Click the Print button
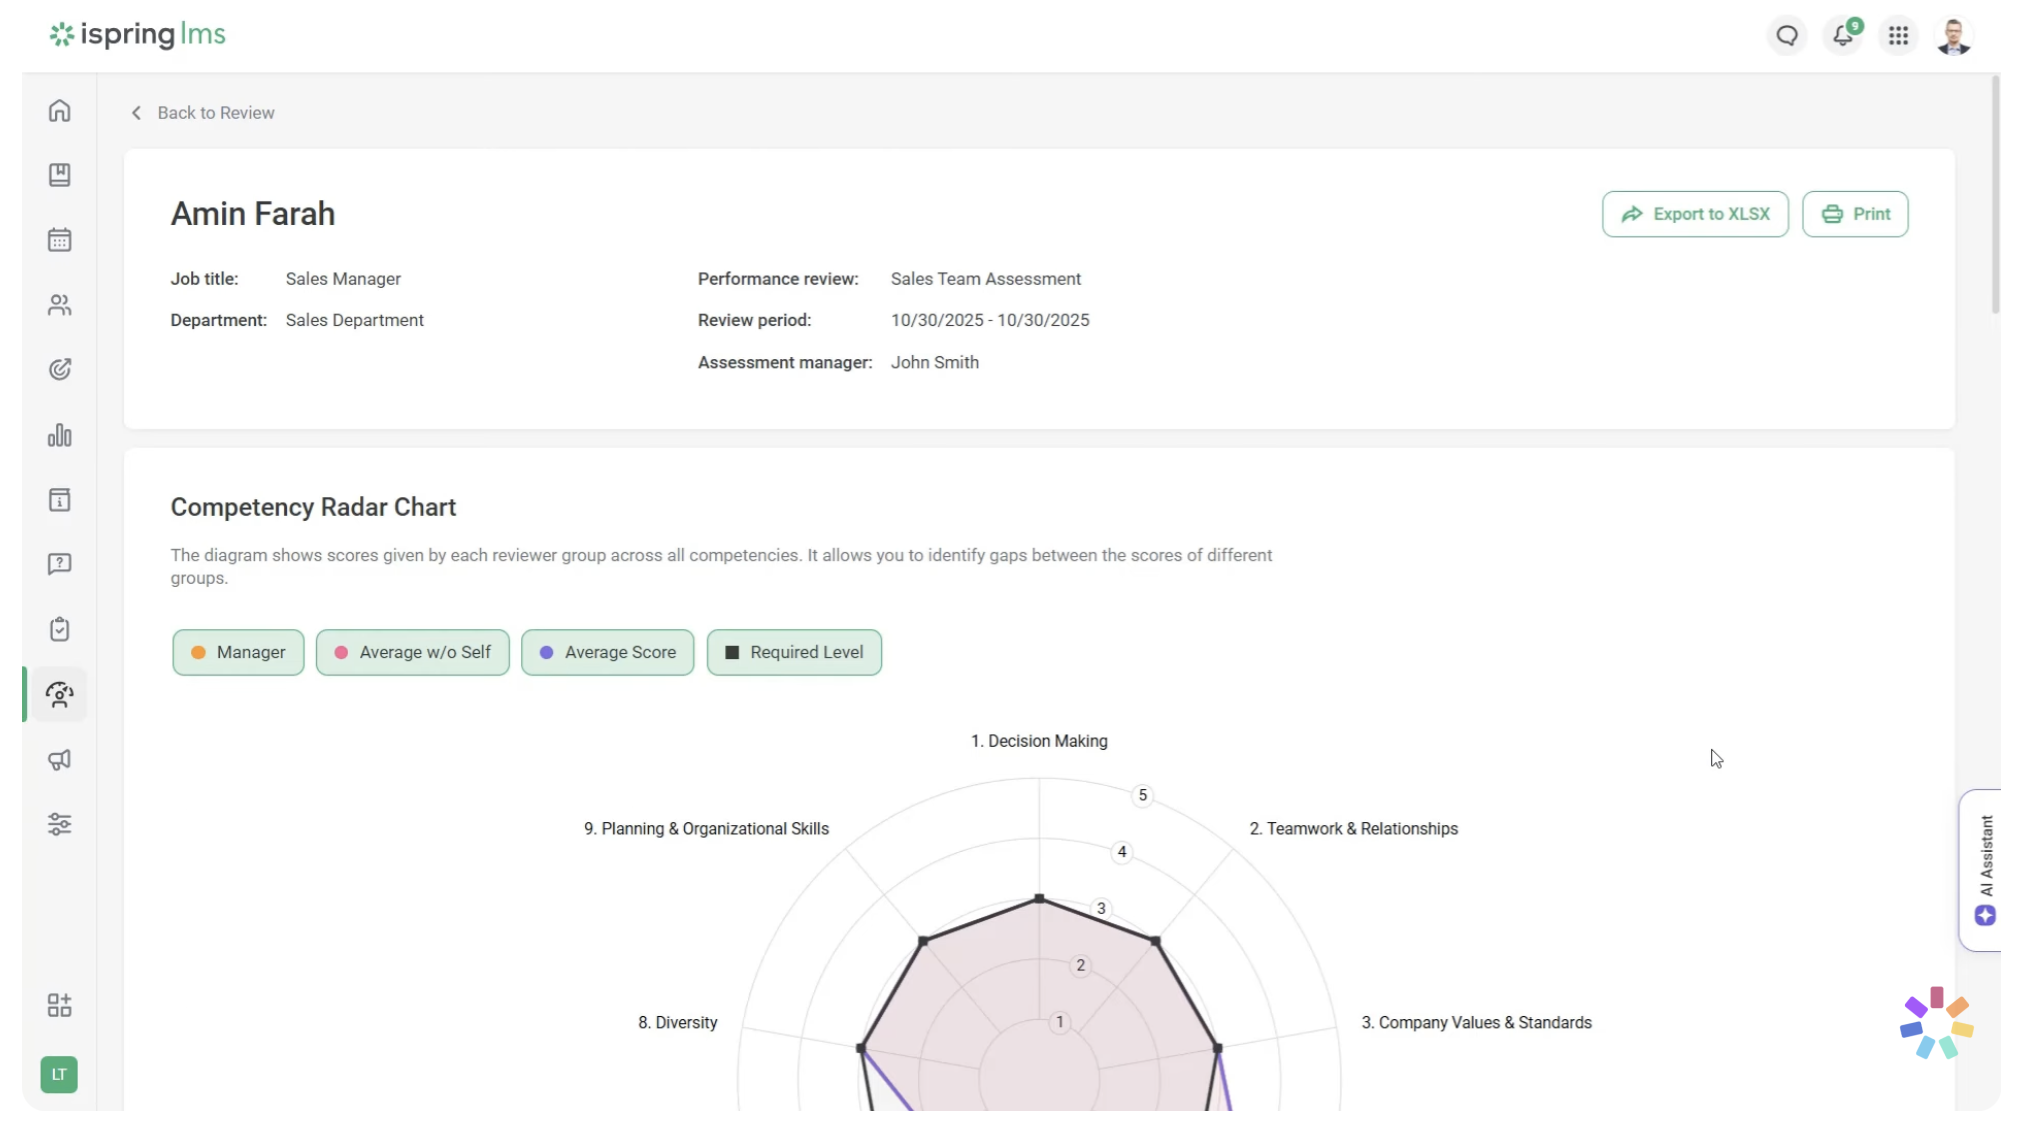 point(1854,214)
